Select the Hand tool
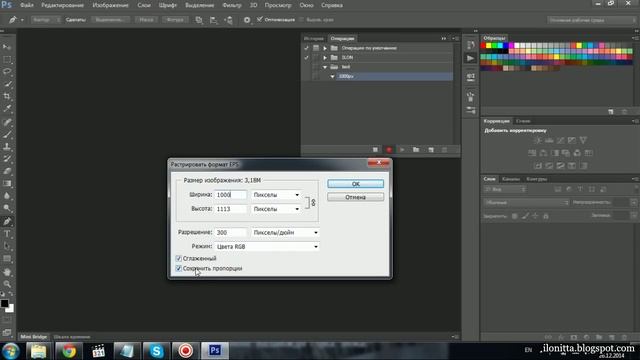Image resolution: width=640 pixels, height=360 pixels. click(x=7, y=272)
